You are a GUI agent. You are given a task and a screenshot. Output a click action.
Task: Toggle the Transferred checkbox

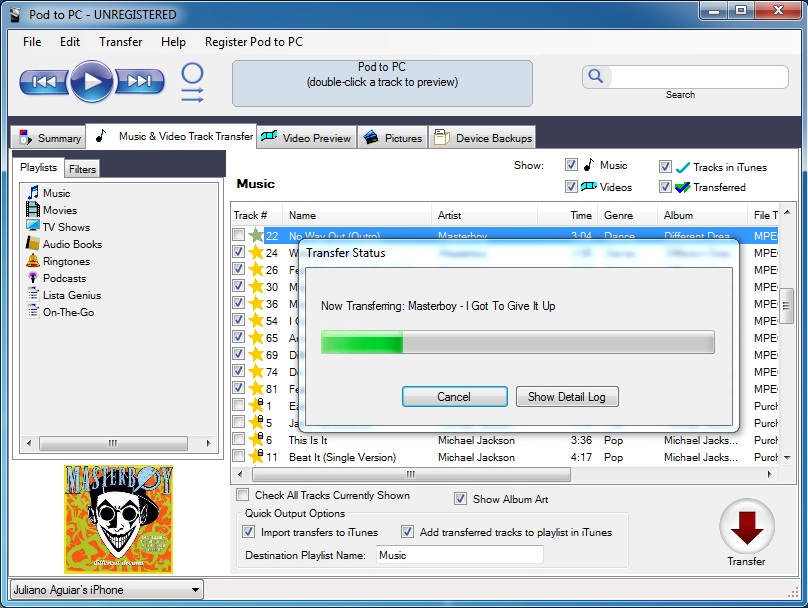point(665,187)
